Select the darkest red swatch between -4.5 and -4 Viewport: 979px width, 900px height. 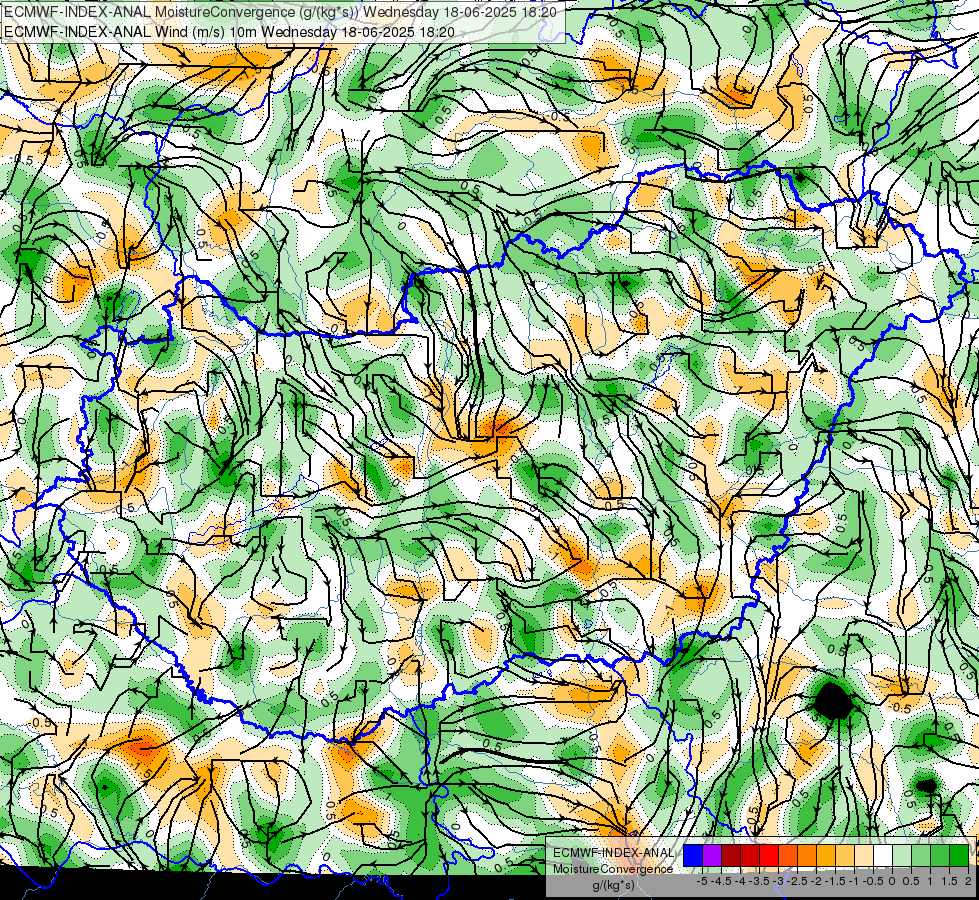(731, 856)
